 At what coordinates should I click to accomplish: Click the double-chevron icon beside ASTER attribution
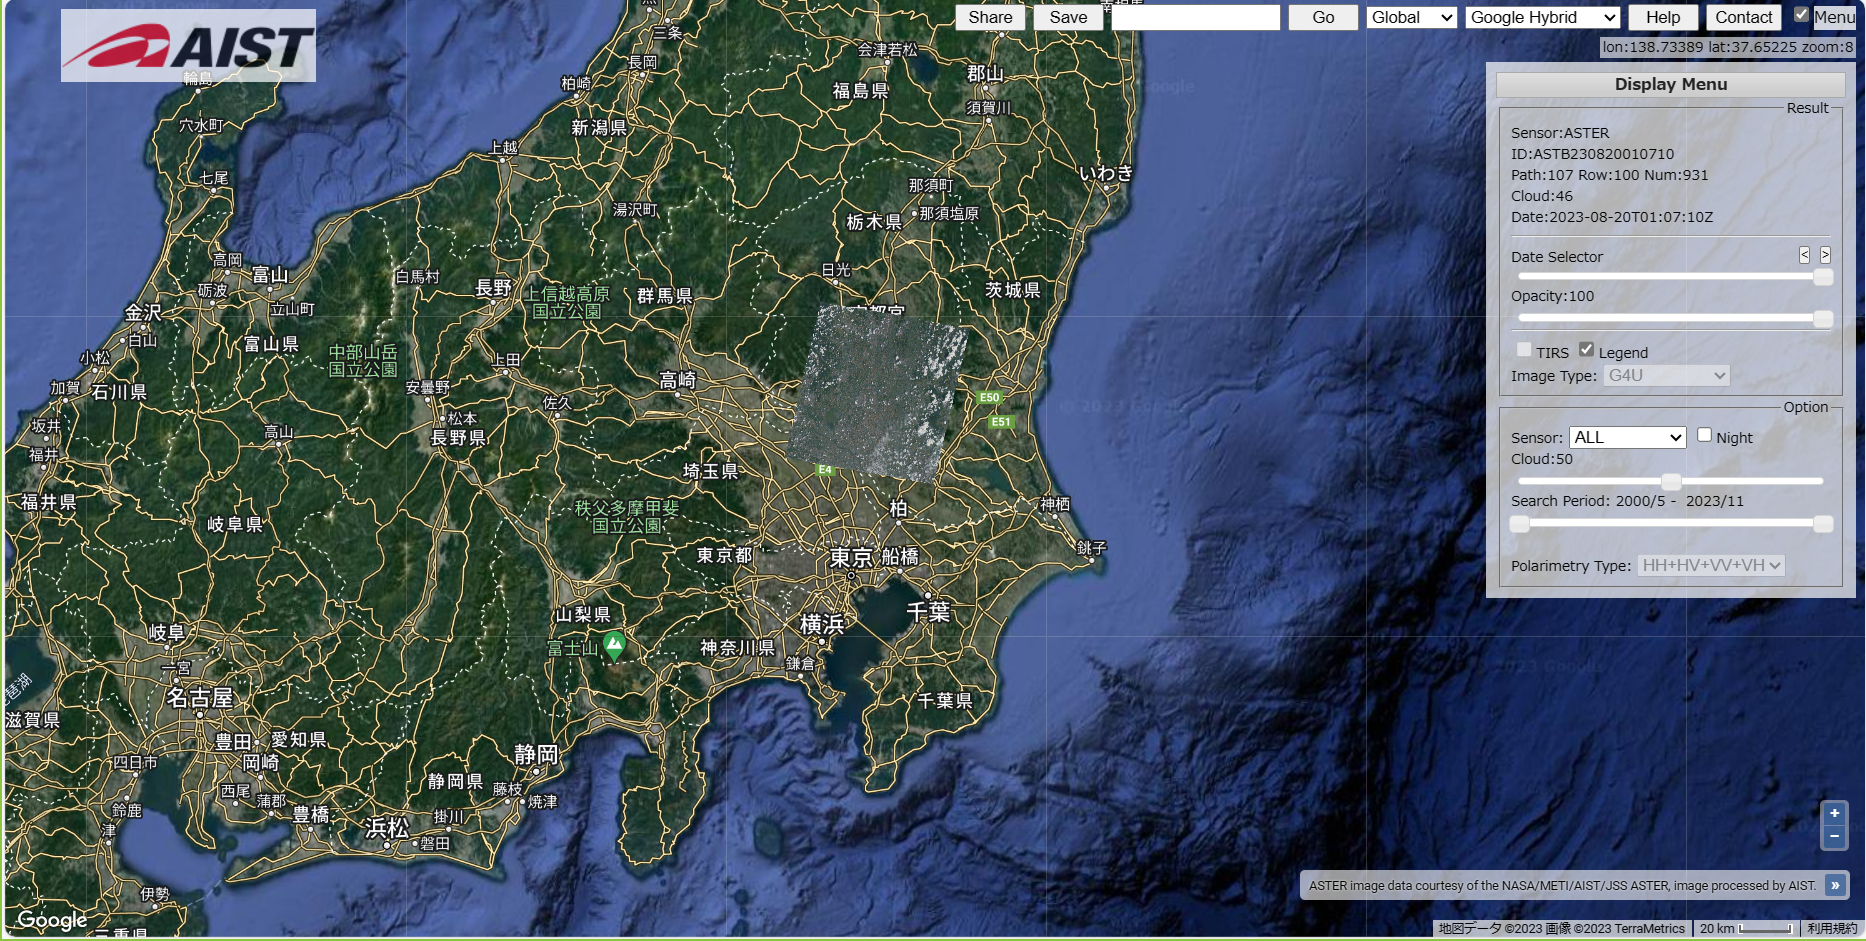click(1833, 885)
